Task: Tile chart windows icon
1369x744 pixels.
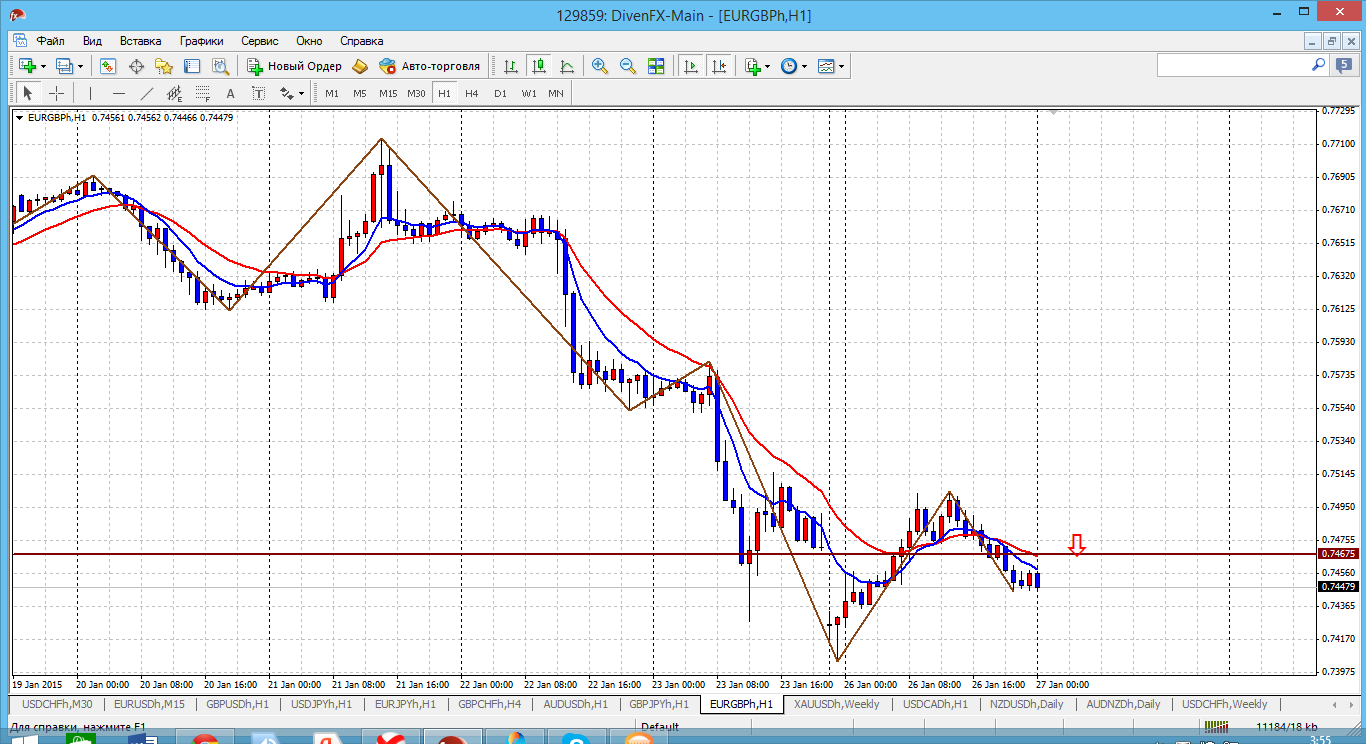Action: (656, 66)
